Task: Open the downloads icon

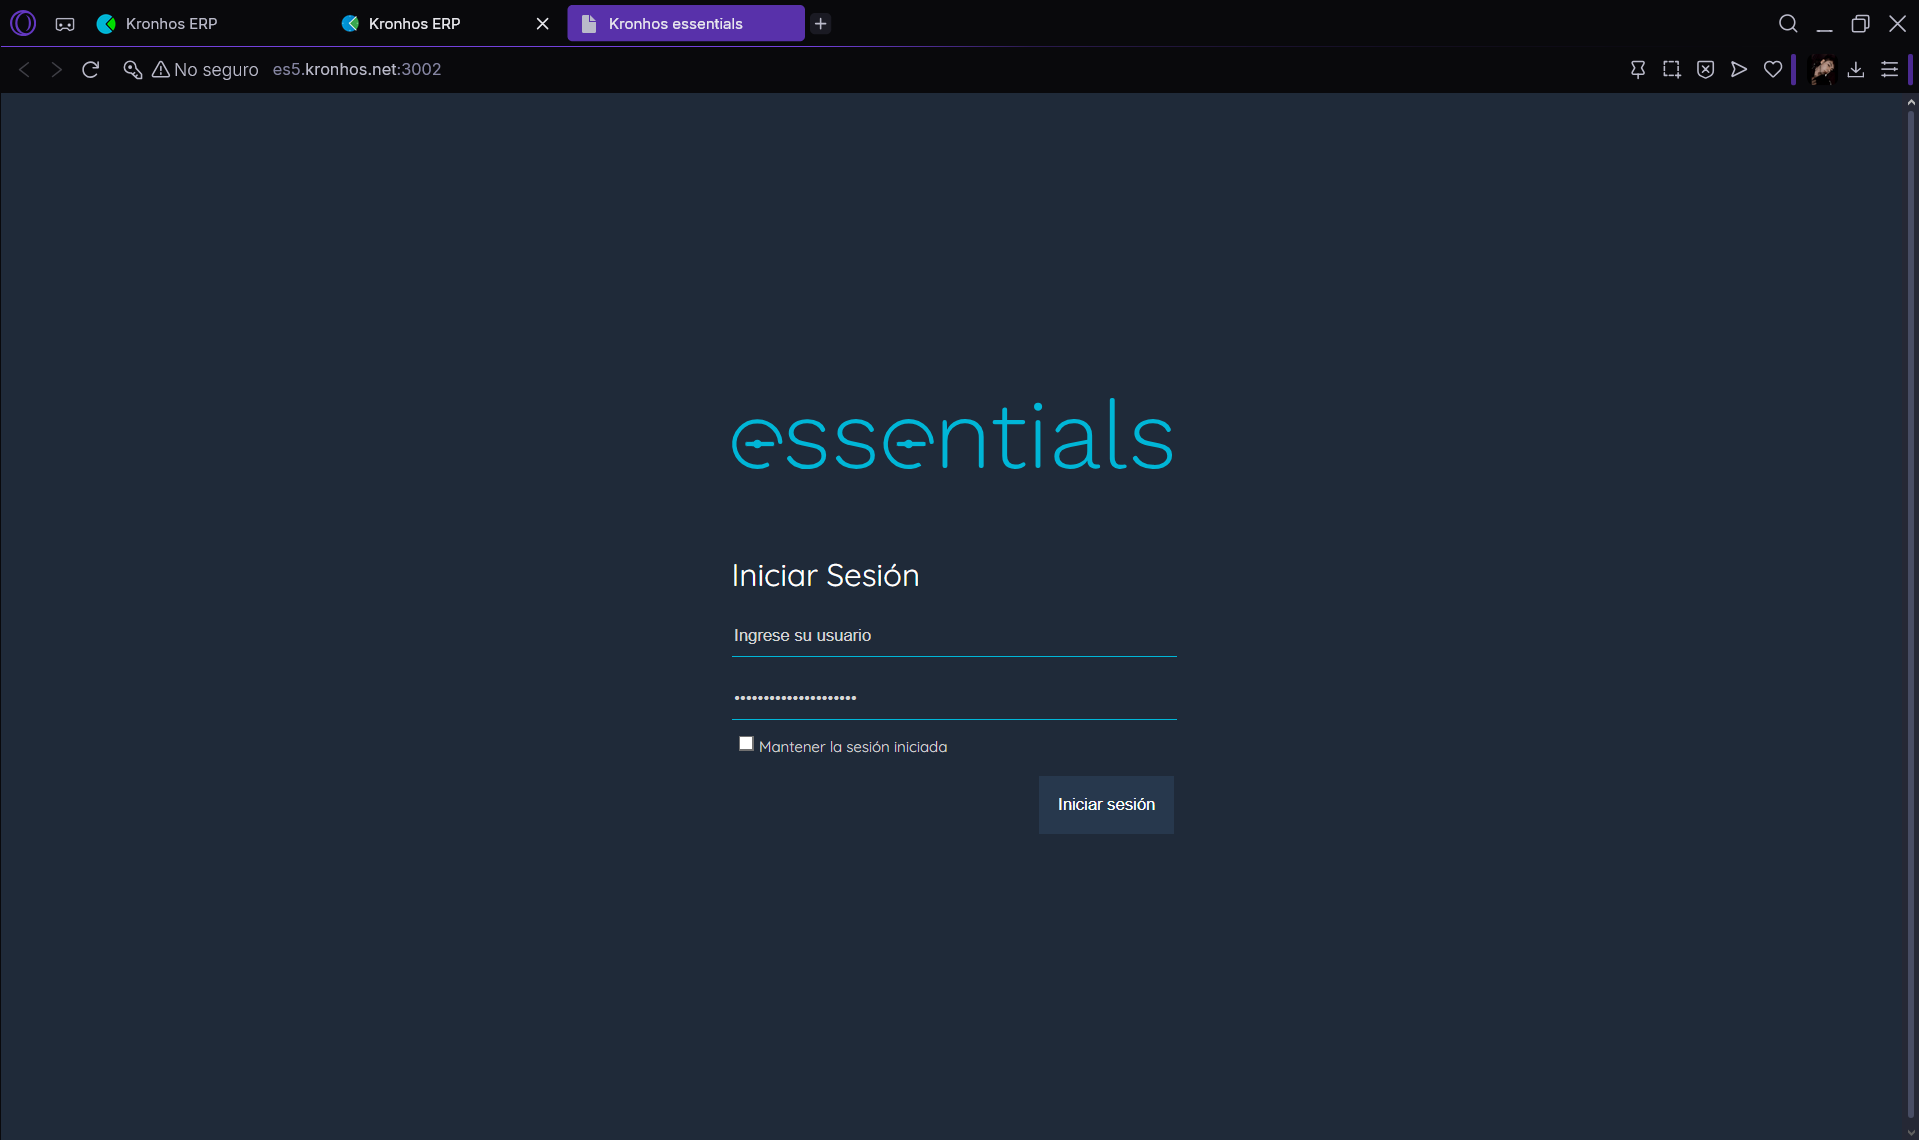Action: [x=1855, y=69]
